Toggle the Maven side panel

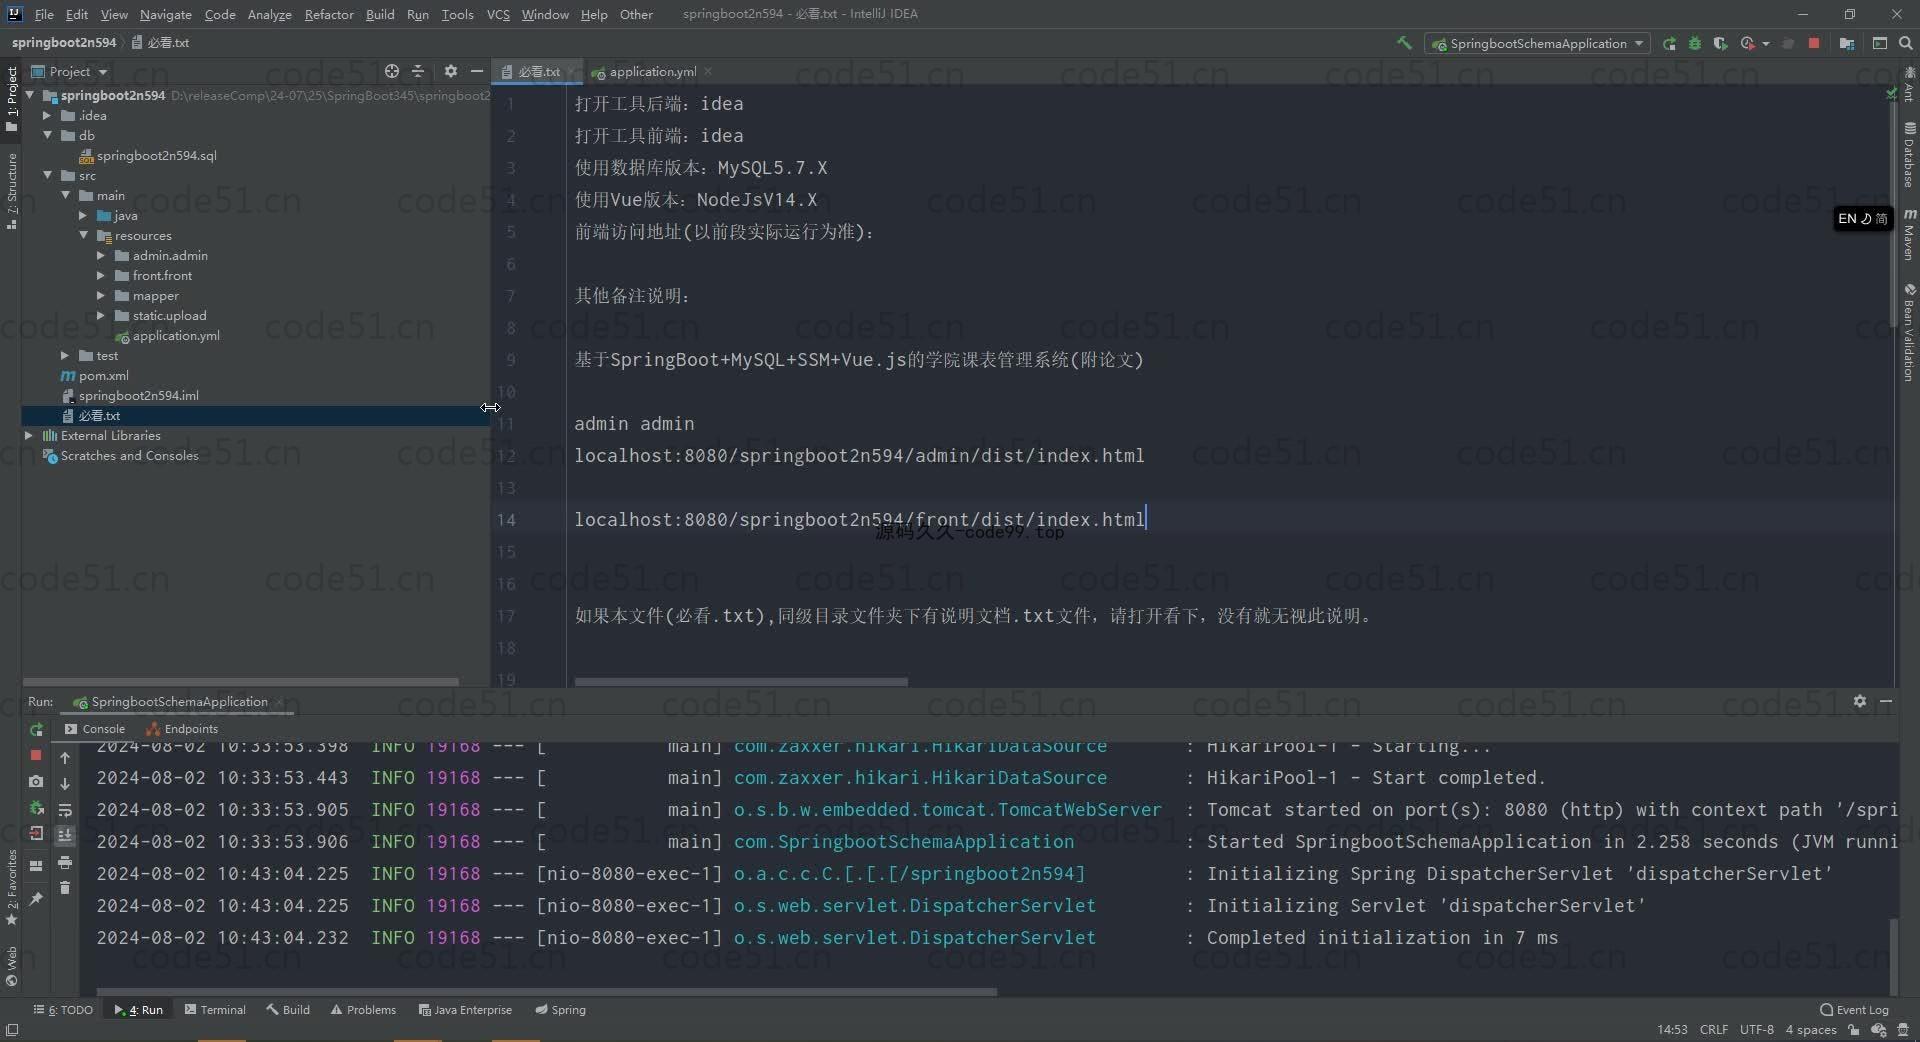pyautogui.click(x=1909, y=235)
